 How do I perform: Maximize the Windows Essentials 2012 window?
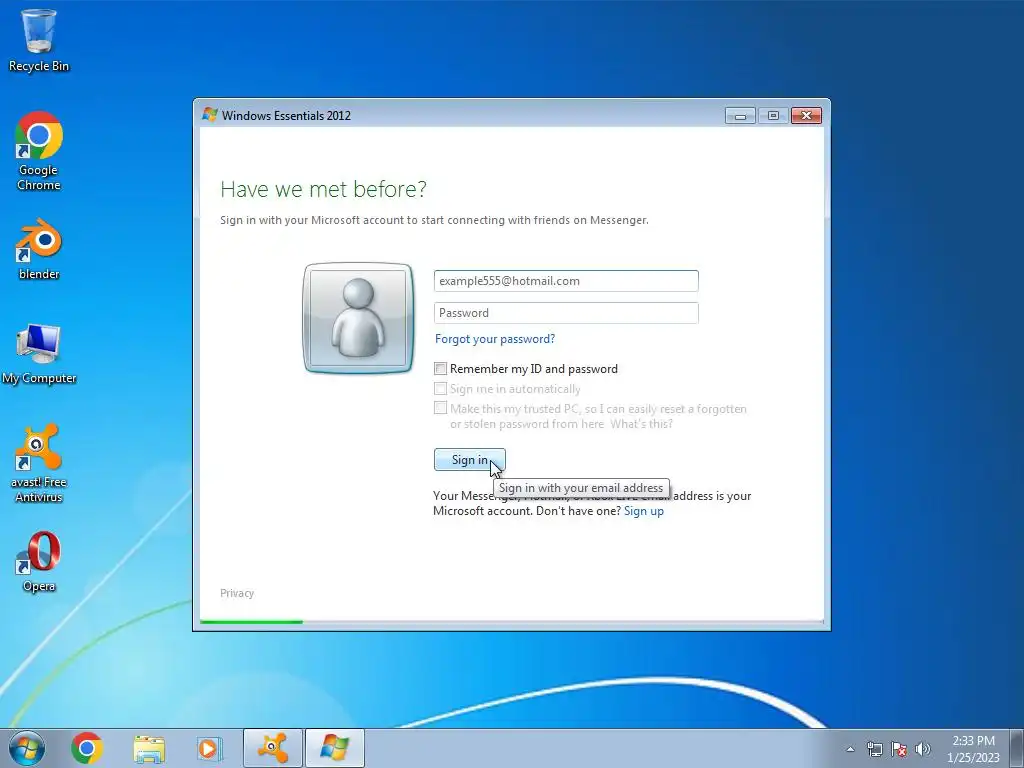pyautogui.click(x=773, y=116)
